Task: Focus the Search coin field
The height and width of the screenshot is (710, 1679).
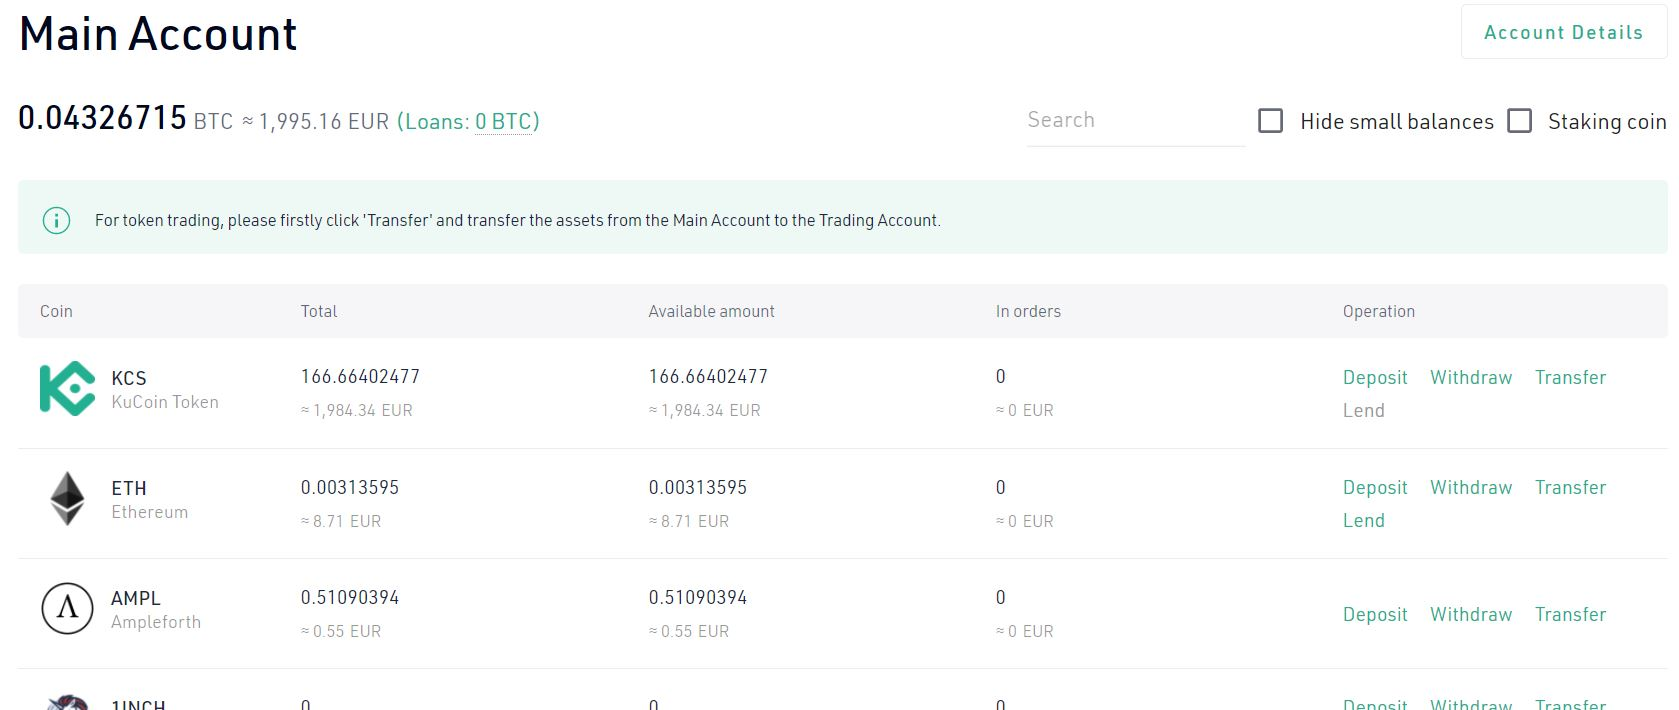Action: (1136, 121)
